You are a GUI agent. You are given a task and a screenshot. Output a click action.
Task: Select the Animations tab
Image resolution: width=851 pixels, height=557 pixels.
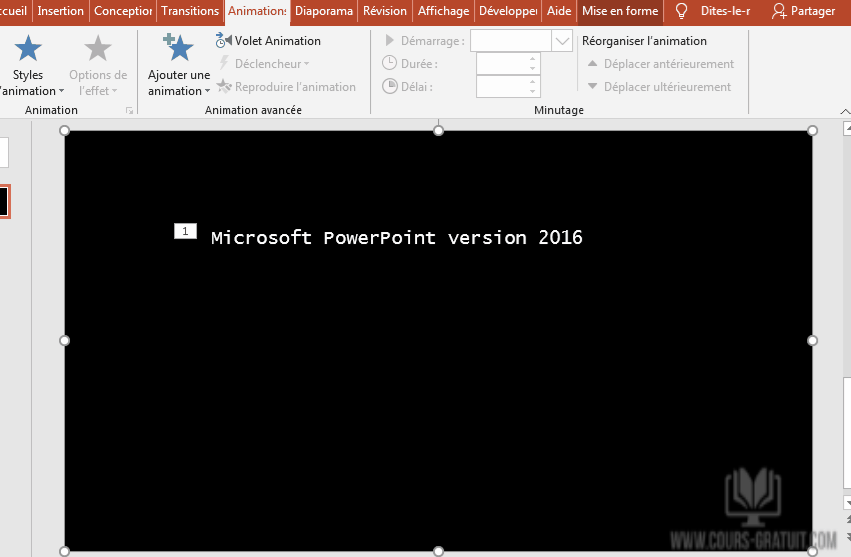[257, 11]
